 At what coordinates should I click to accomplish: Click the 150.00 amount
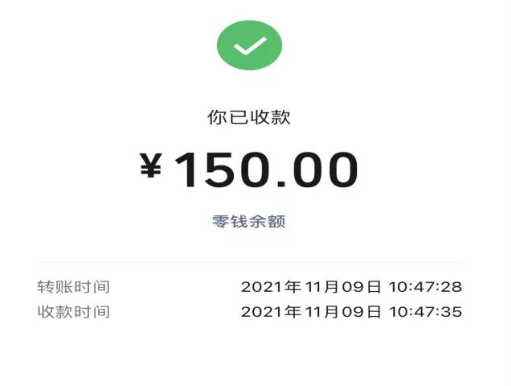[x=266, y=169]
